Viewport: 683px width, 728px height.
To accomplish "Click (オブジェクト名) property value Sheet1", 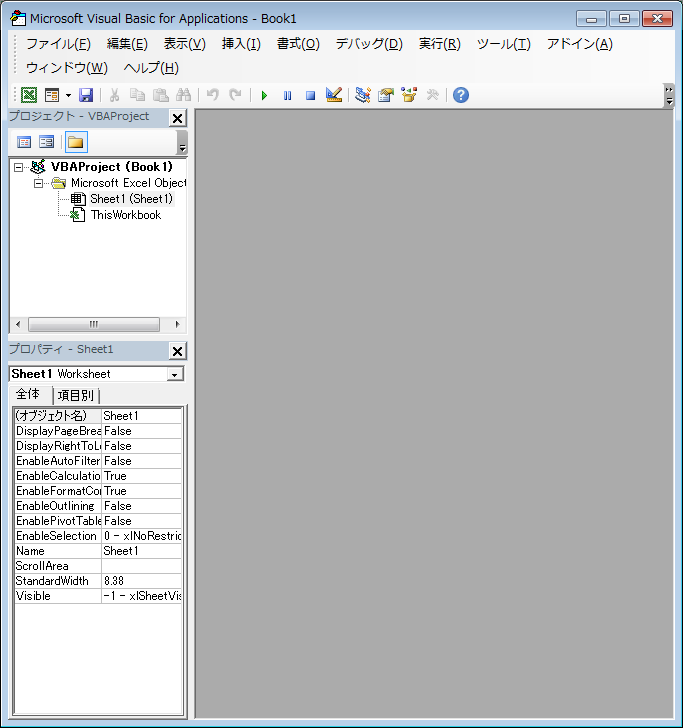I will pyautogui.click(x=142, y=416).
